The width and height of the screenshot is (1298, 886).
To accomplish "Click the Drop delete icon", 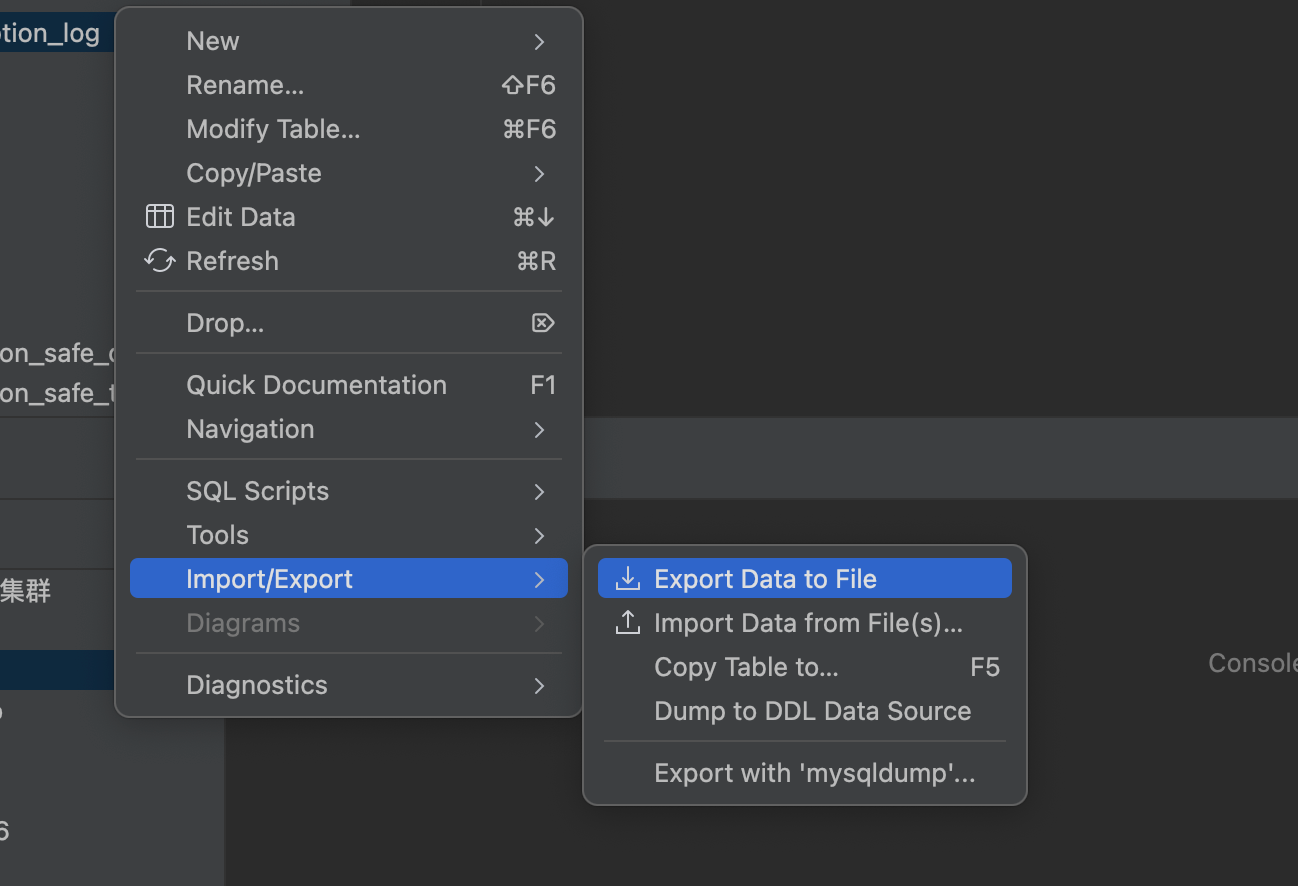I will tap(542, 323).
